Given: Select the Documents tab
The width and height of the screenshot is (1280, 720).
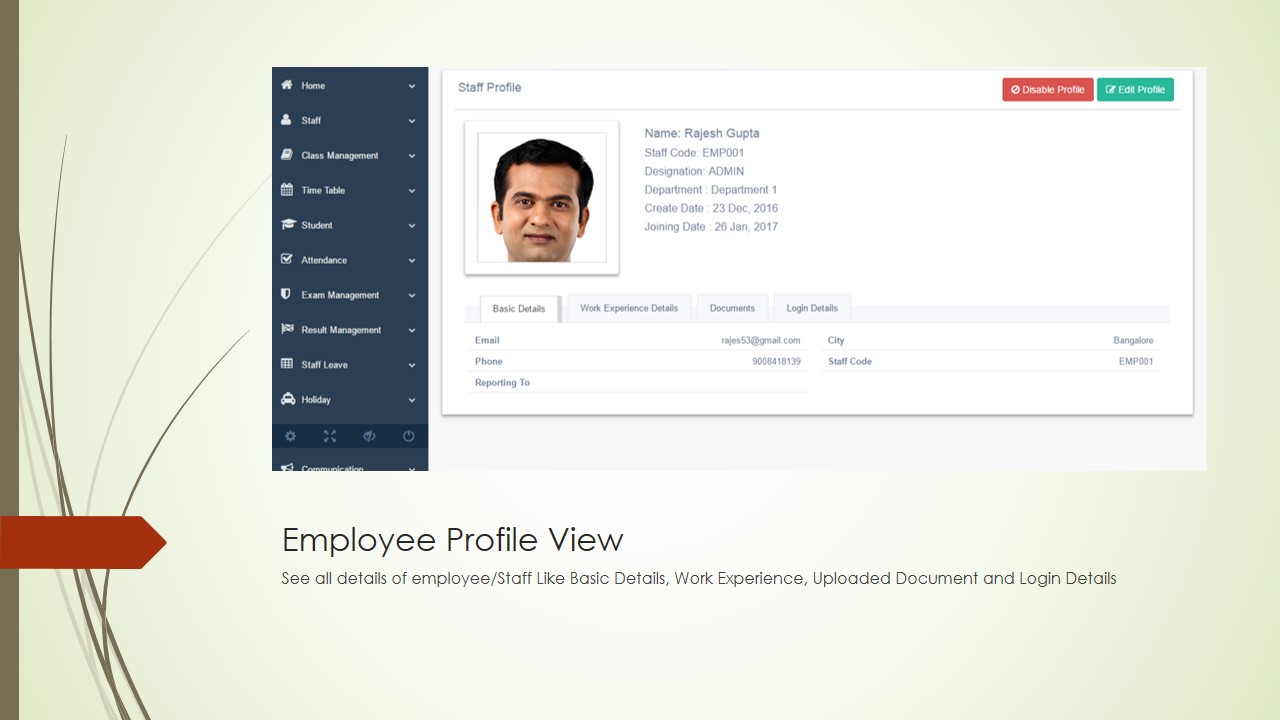Looking at the screenshot, I should click(x=732, y=308).
